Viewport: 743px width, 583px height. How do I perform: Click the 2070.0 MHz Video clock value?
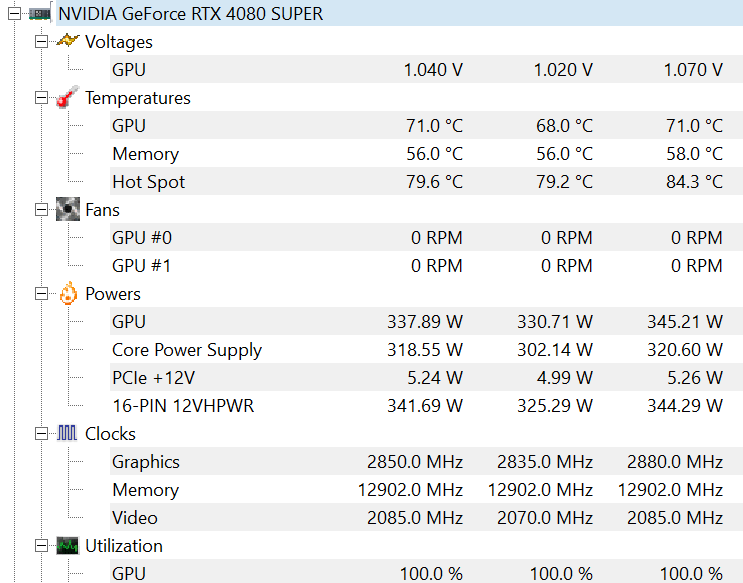(x=545, y=517)
